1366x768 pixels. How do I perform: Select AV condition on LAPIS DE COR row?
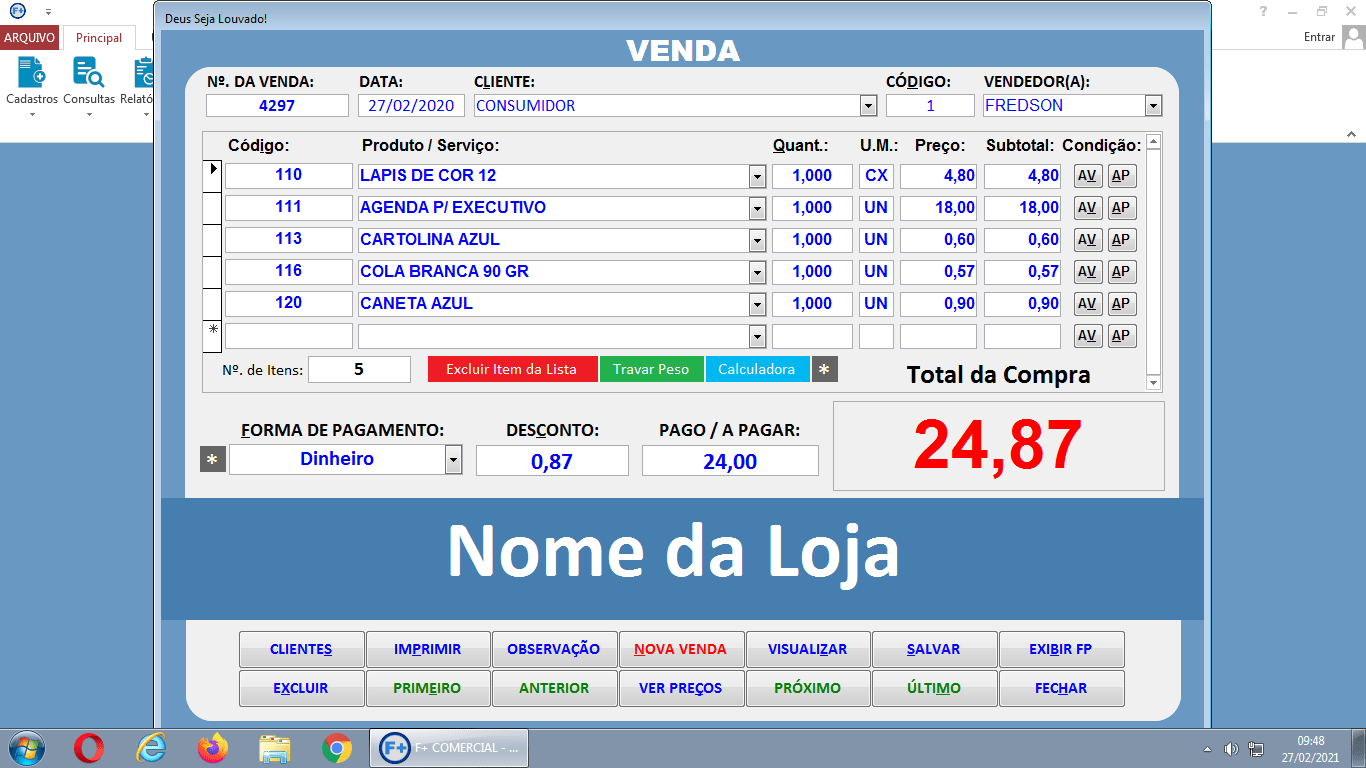tap(1087, 175)
